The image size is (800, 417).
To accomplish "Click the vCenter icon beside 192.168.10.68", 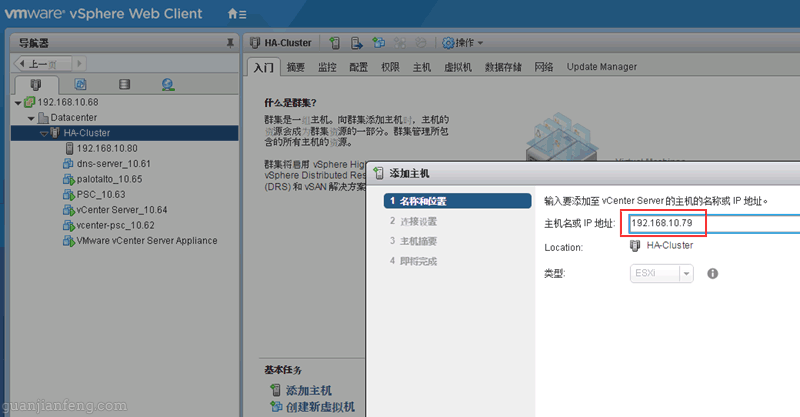I will (30, 102).
